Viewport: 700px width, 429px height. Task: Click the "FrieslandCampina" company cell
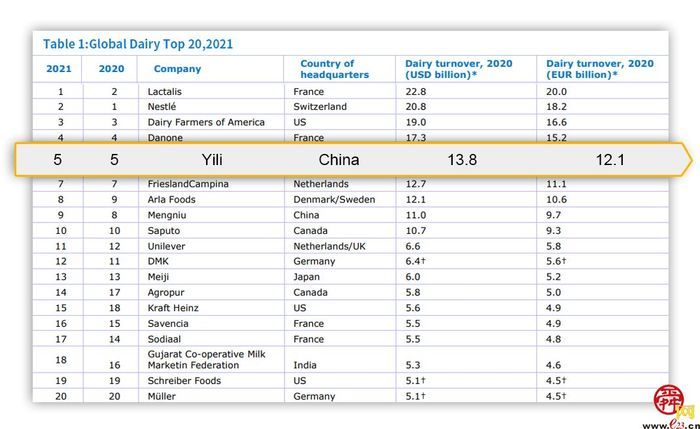(188, 184)
